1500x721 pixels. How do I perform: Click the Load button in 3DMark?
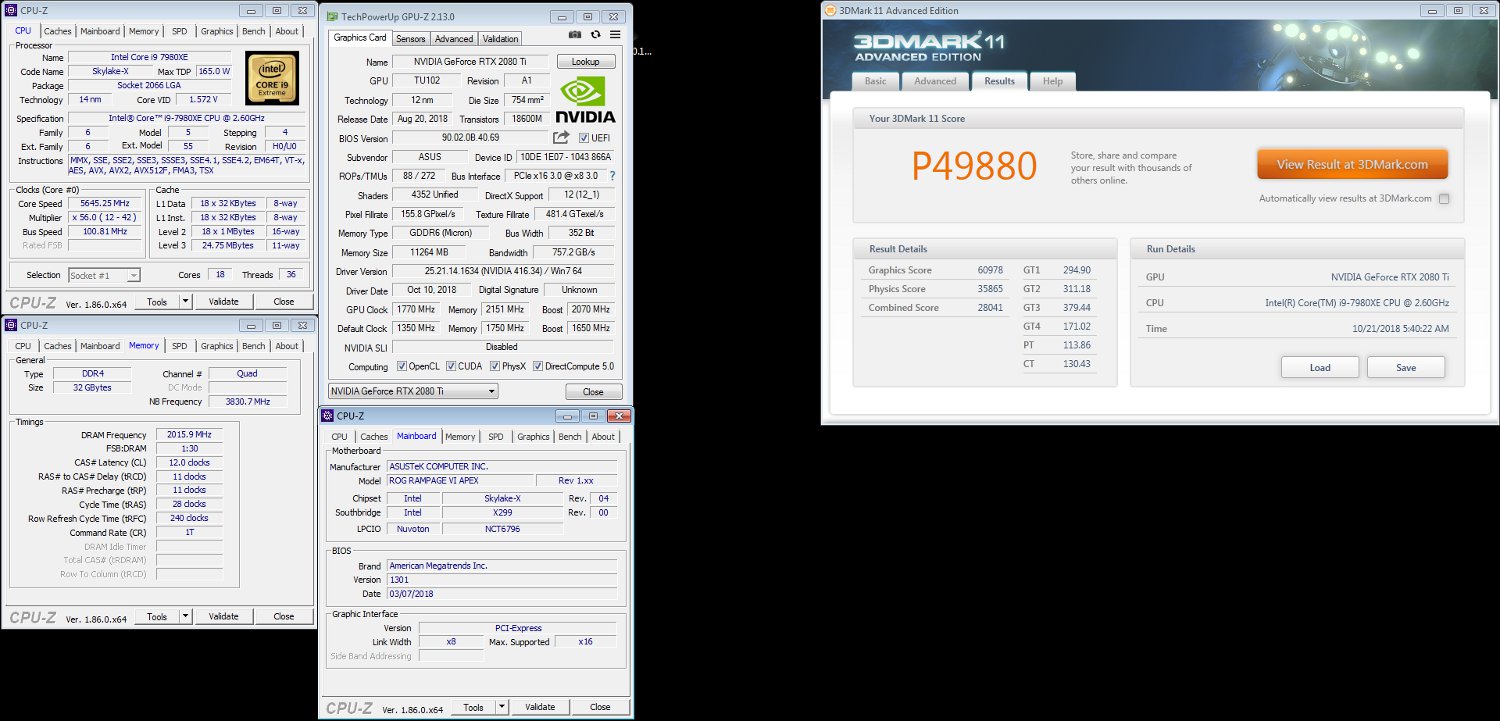(1320, 367)
